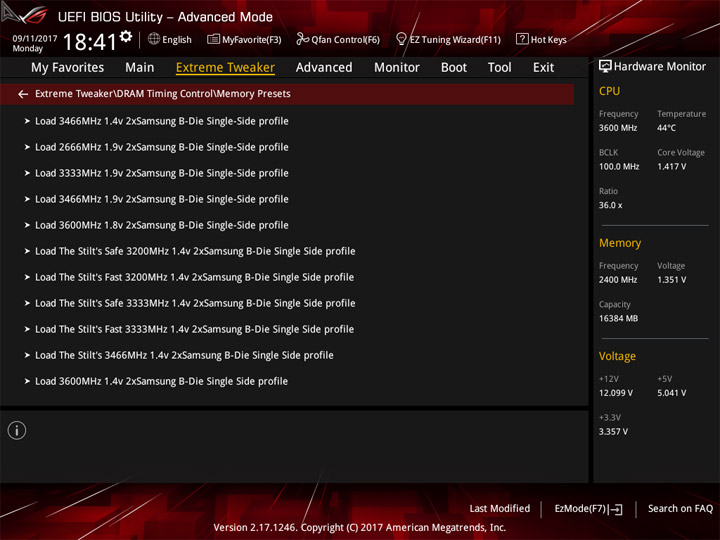Image resolution: width=720 pixels, height=540 pixels.
Task: Click the 09/11/2017 date text
Action: click(35, 39)
